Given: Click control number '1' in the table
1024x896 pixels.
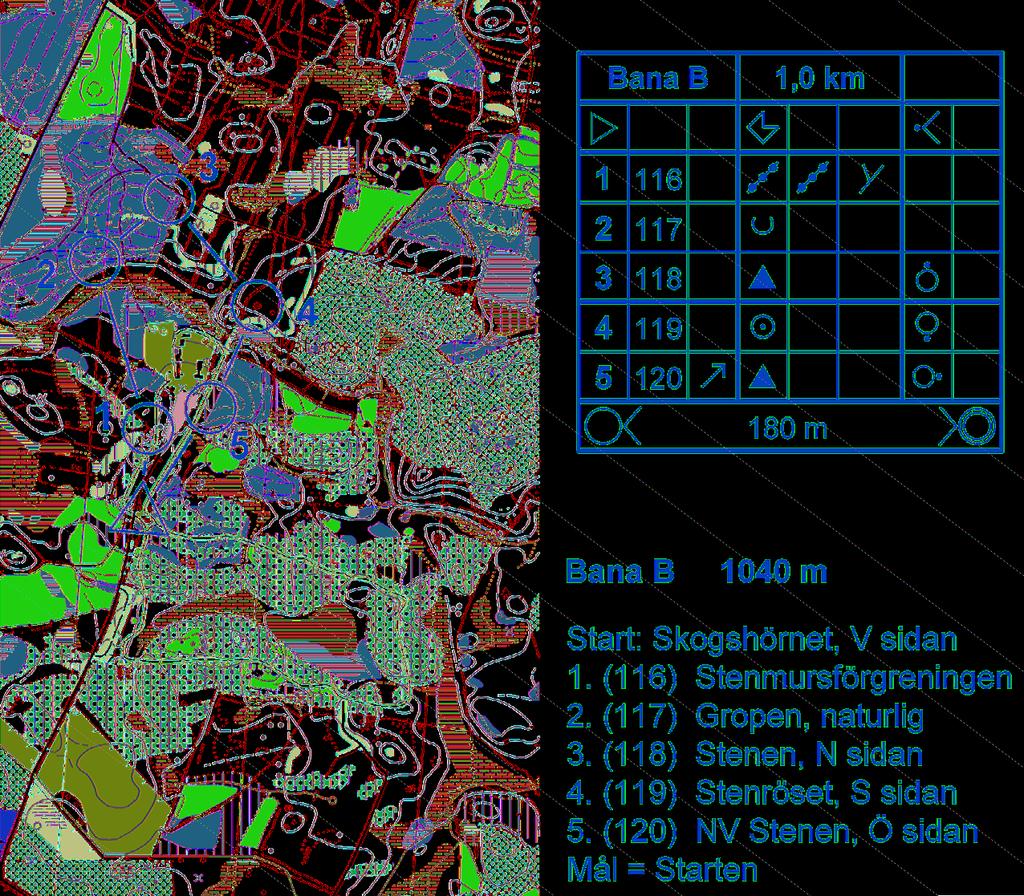Looking at the screenshot, I should click(603, 178).
